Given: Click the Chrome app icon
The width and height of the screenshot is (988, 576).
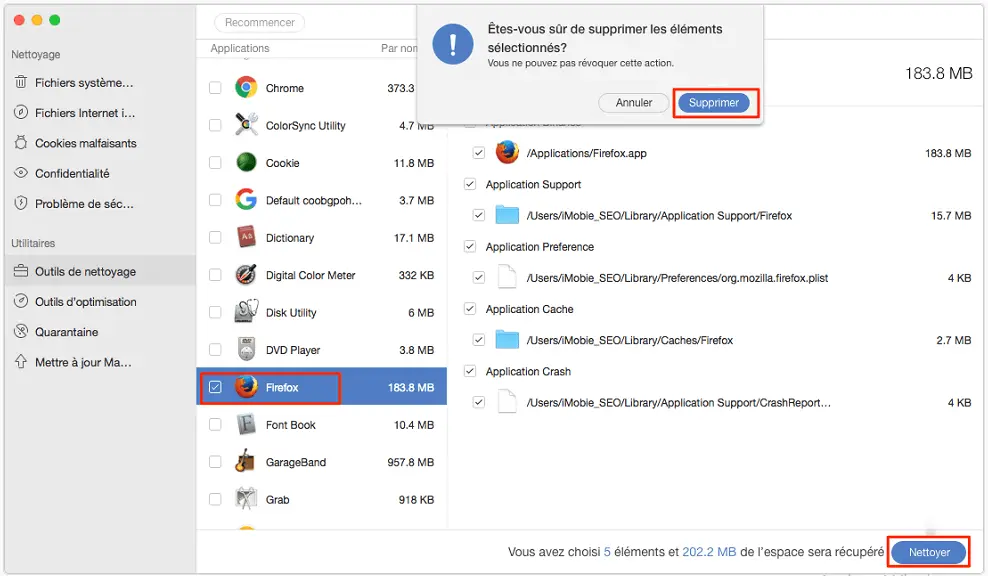Looking at the screenshot, I should click(246, 88).
